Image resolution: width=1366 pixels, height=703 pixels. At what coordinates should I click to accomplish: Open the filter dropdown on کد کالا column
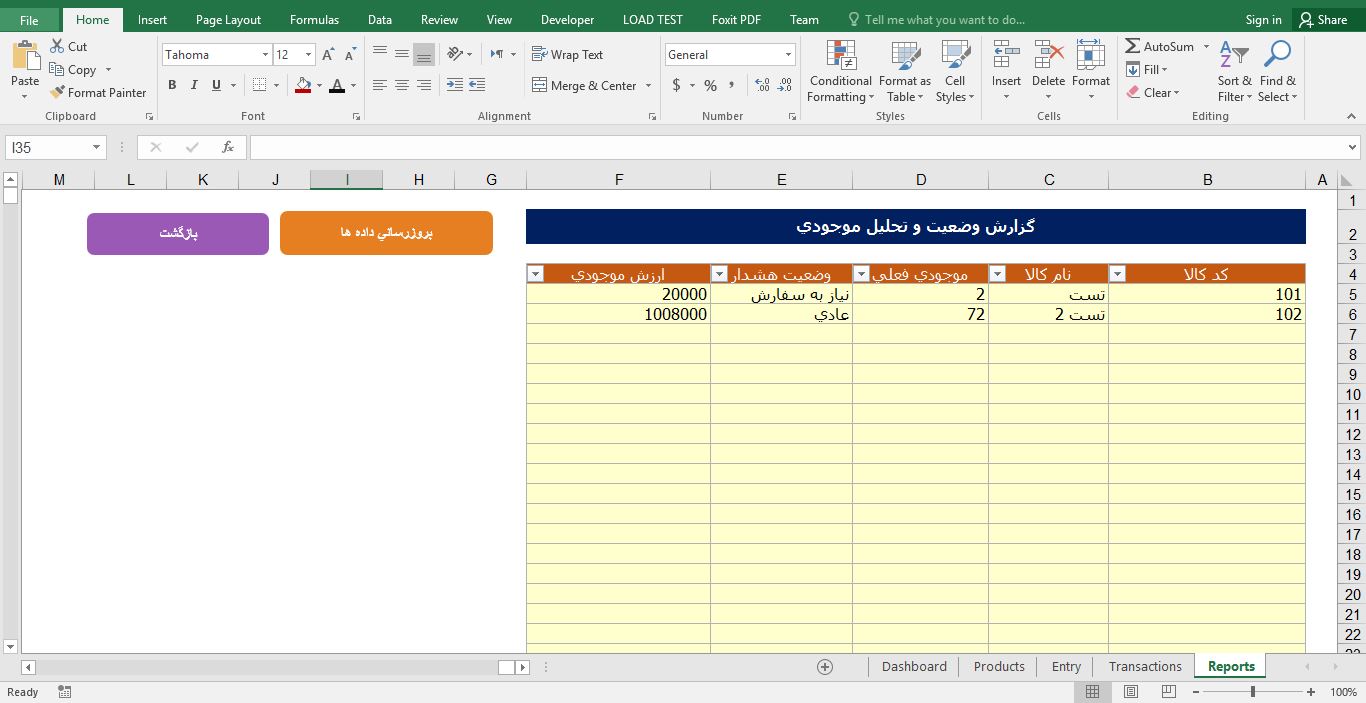(x=1117, y=273)
